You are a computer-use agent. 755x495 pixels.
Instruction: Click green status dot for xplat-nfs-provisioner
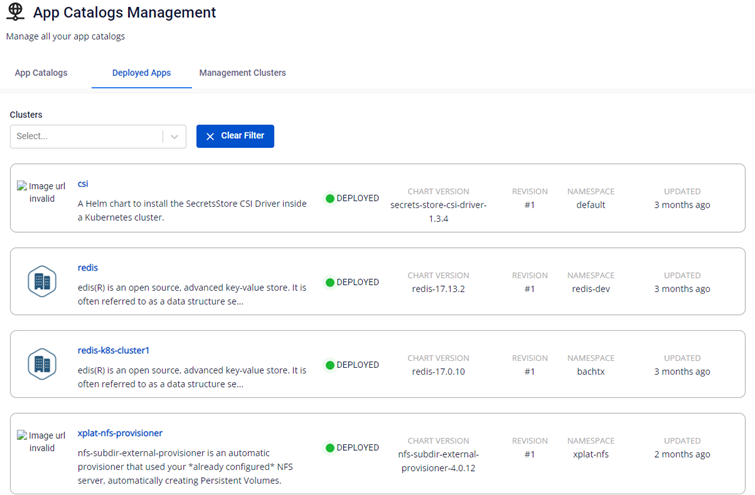click(x=329, y=448)
